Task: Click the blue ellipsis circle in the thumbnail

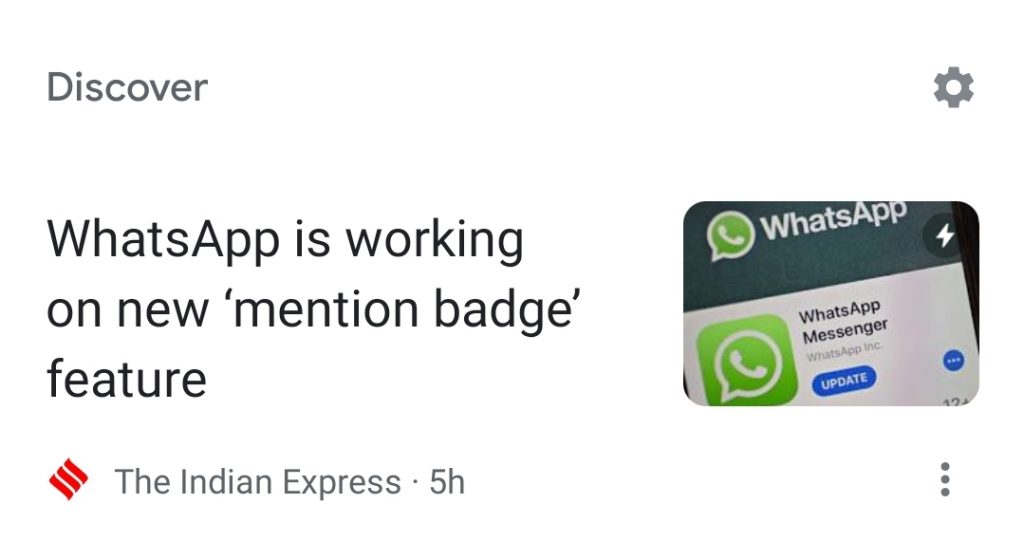Action: click(x=953, y=361)
